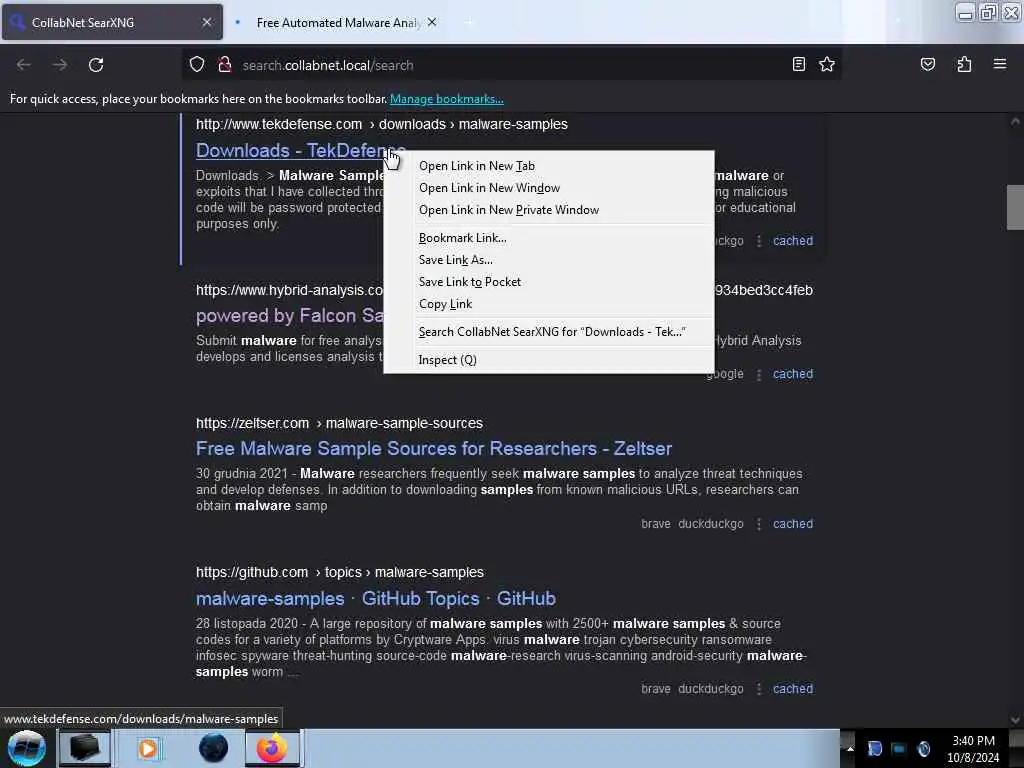The image size is (1024, 768).
Task: Open malware-samples GitHub Topics link
Action: (376, 599)
